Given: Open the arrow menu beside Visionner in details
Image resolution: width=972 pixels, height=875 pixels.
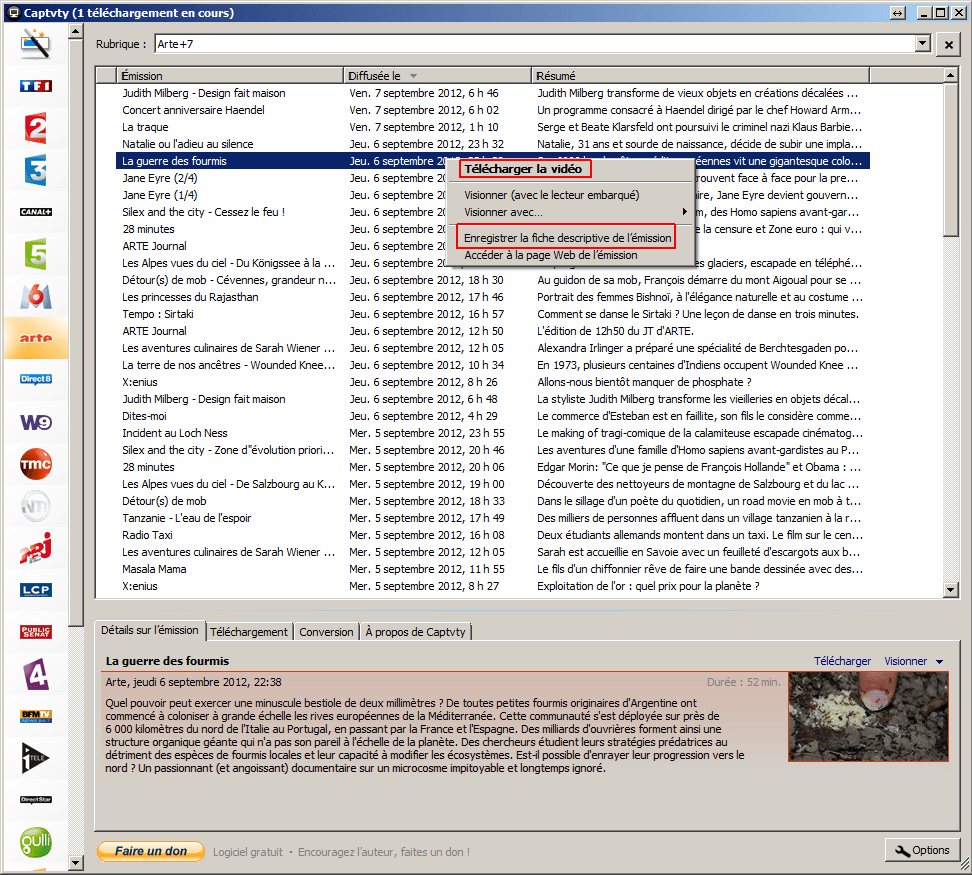Looking at the screenshot, I should pyautogui.click(x=940, y=662).
